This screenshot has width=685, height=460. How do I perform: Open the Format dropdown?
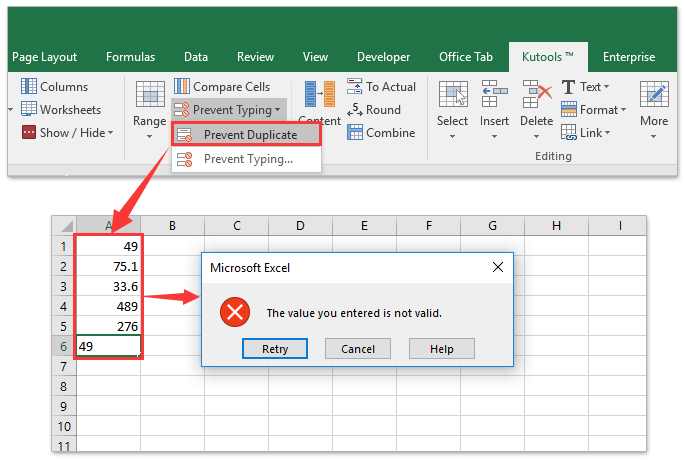pos(594,109)
